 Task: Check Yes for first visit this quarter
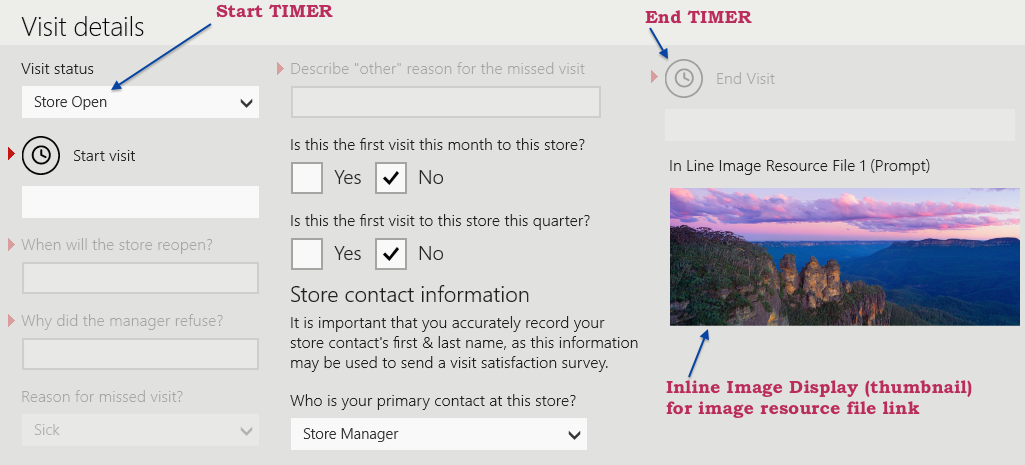coord(307,253)
